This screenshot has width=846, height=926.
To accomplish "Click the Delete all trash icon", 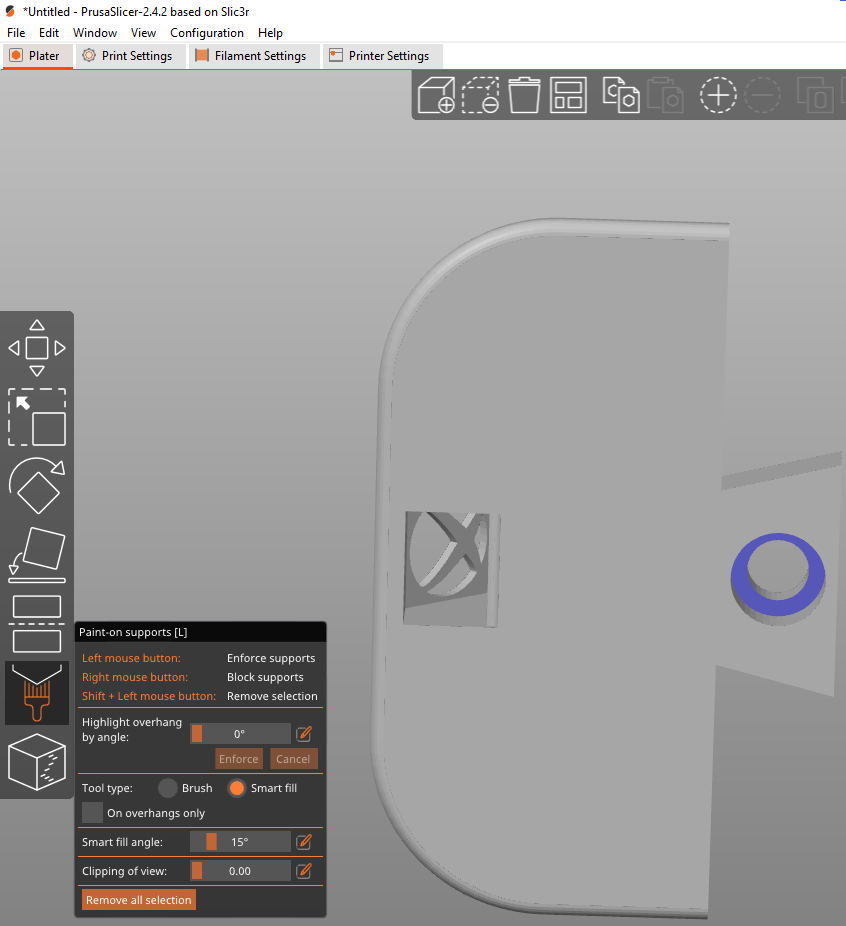I will (x=524, y=94).
